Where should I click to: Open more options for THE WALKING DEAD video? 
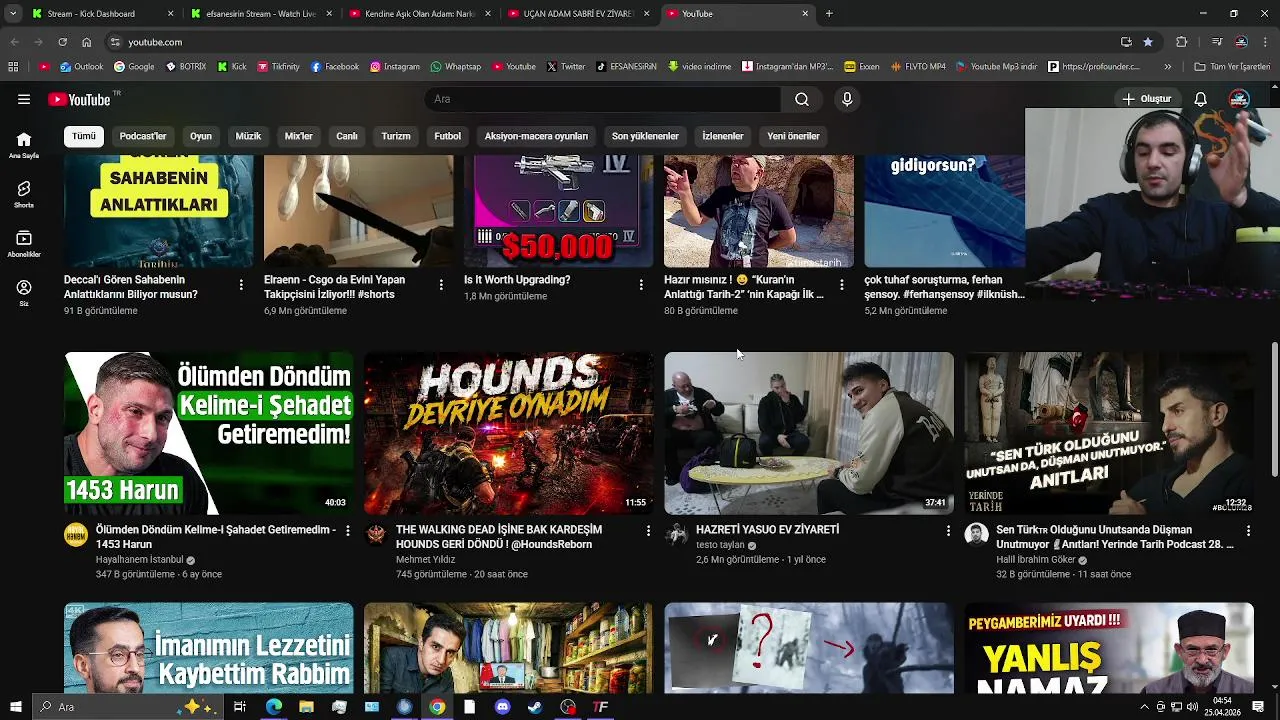[x=648, y=530]
